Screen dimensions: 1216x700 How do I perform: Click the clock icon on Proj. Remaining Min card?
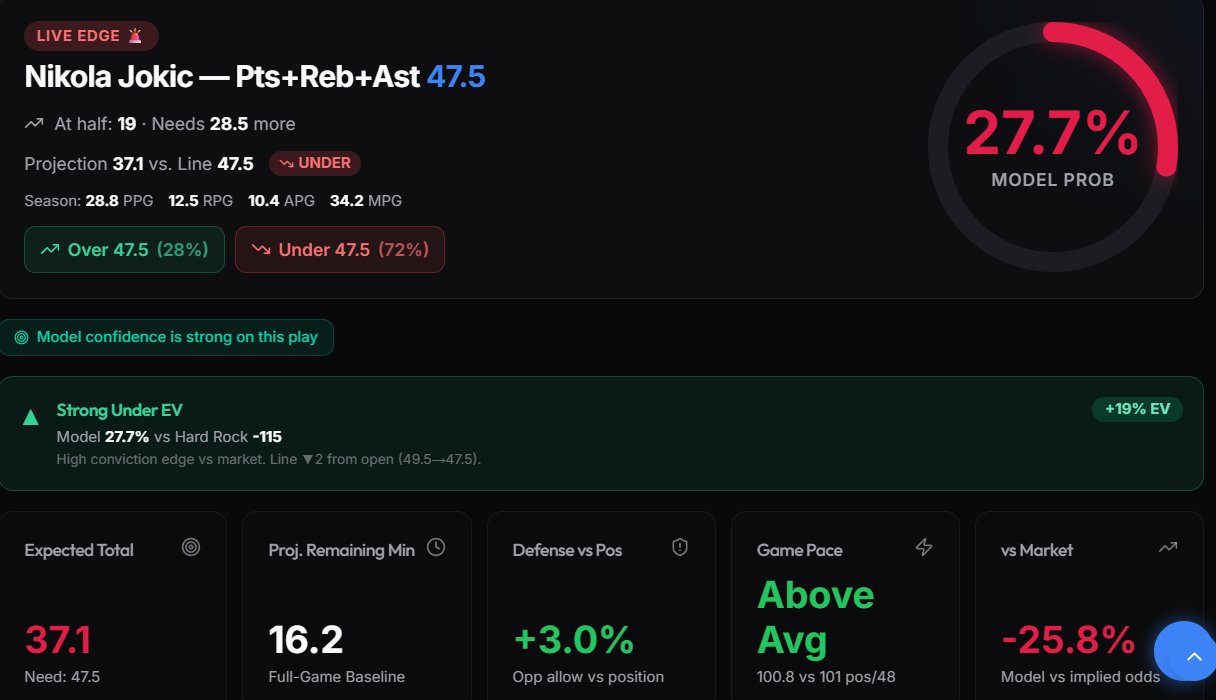(x=436, y=547)
